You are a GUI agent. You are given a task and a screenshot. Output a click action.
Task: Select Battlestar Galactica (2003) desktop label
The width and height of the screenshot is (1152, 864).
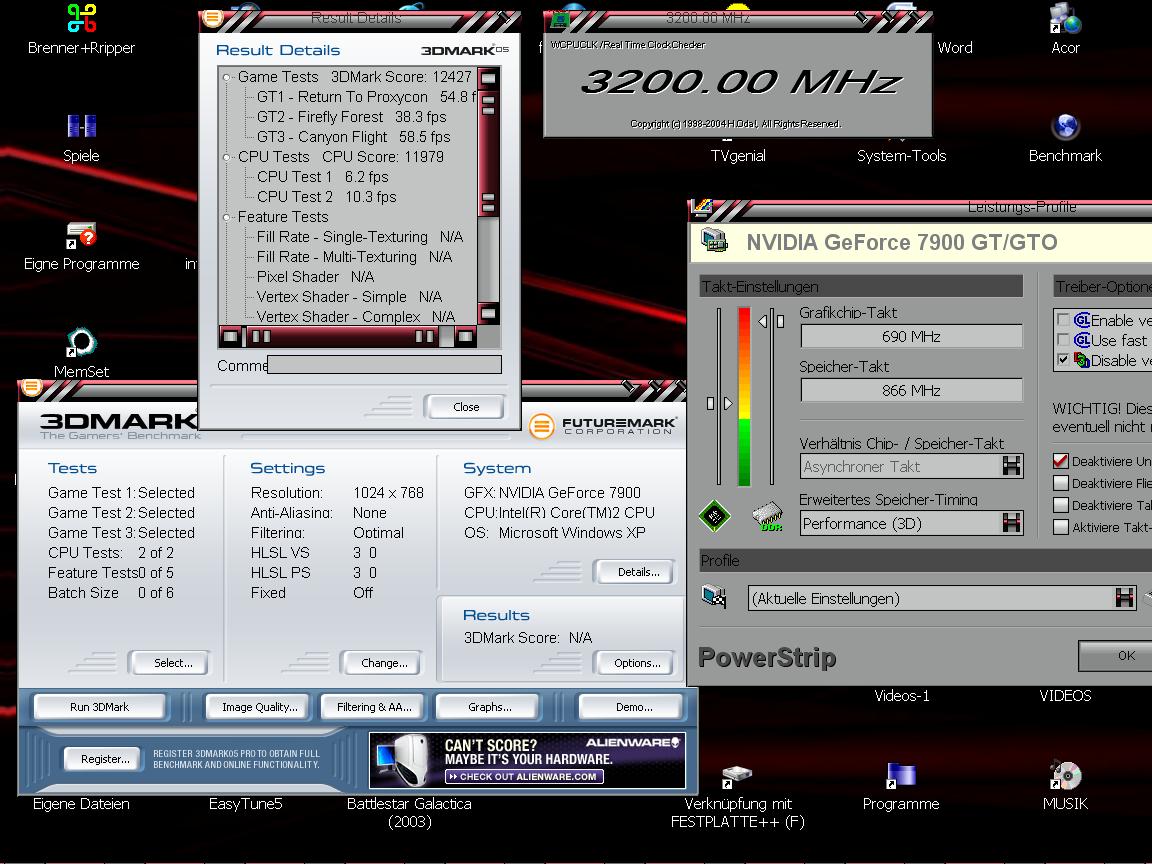click(x=409, y=813)
